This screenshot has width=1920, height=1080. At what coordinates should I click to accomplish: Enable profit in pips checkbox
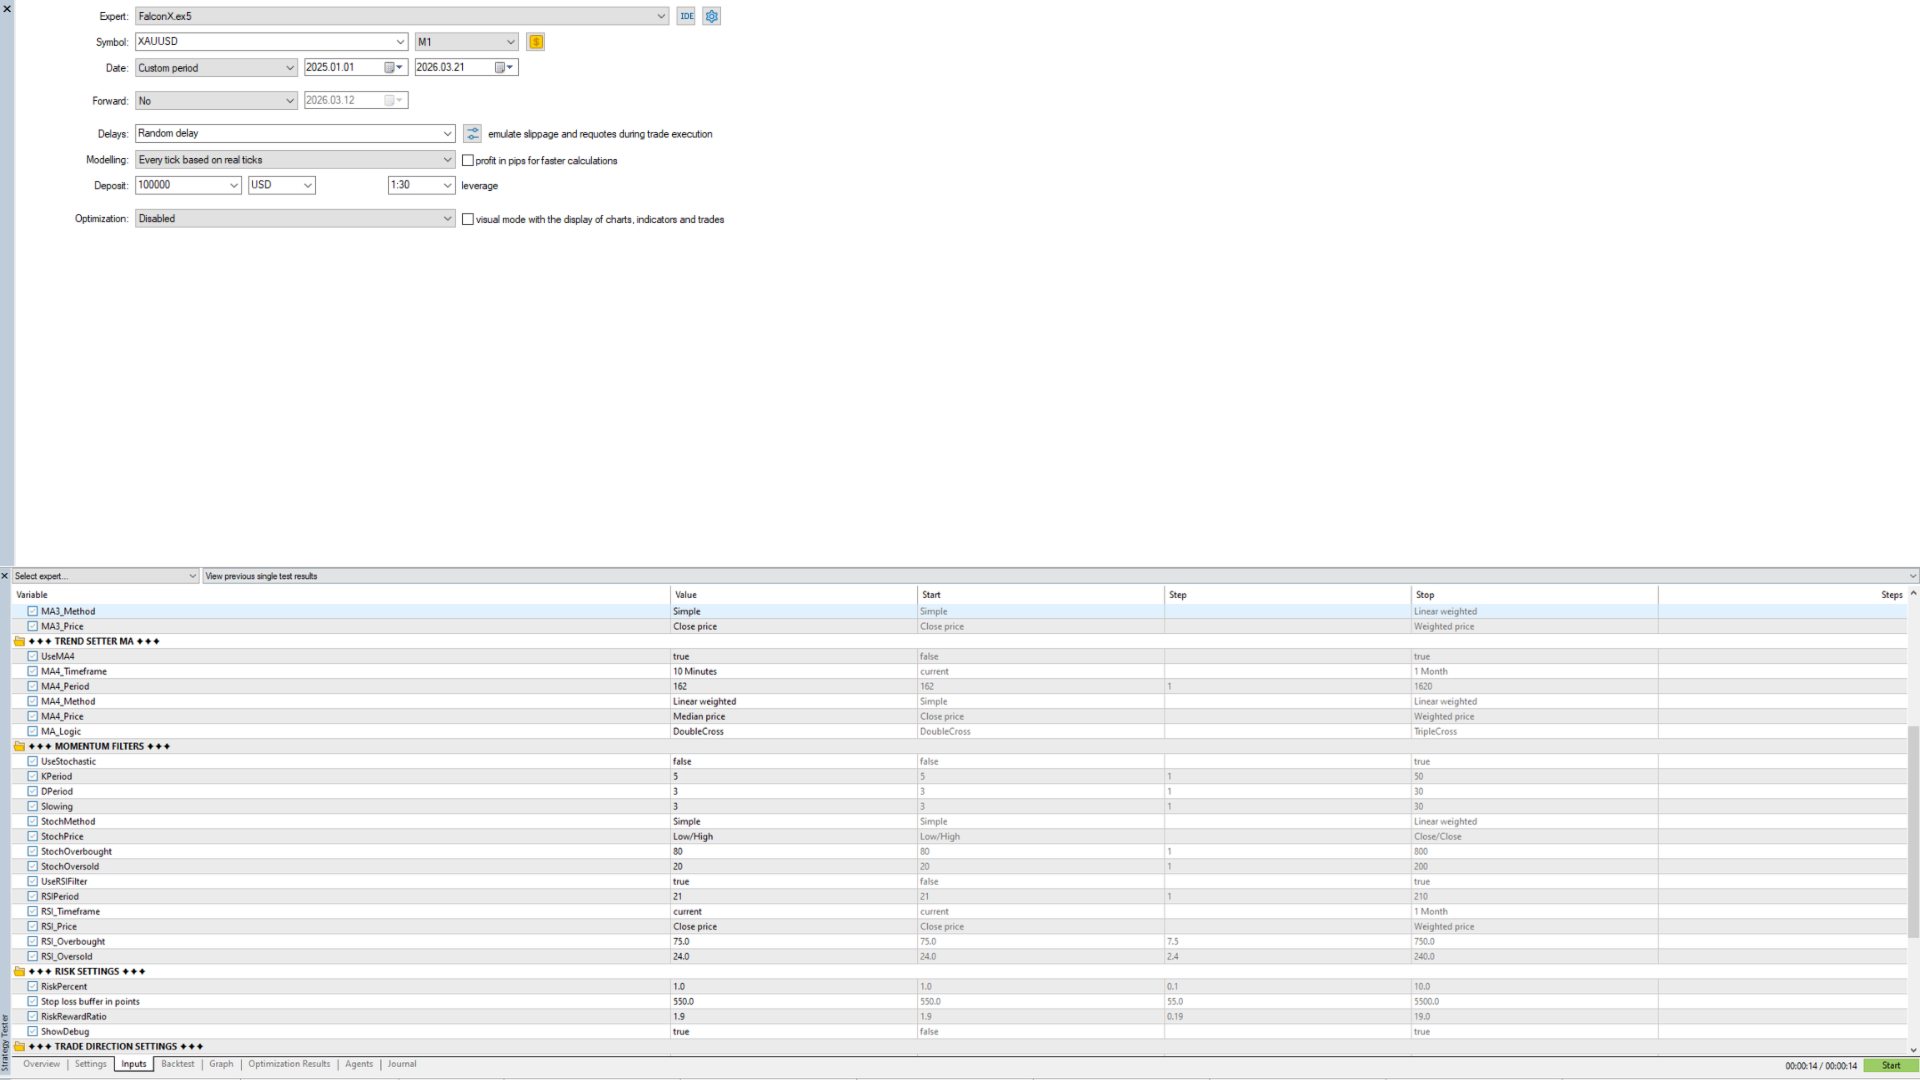point(468,161)
